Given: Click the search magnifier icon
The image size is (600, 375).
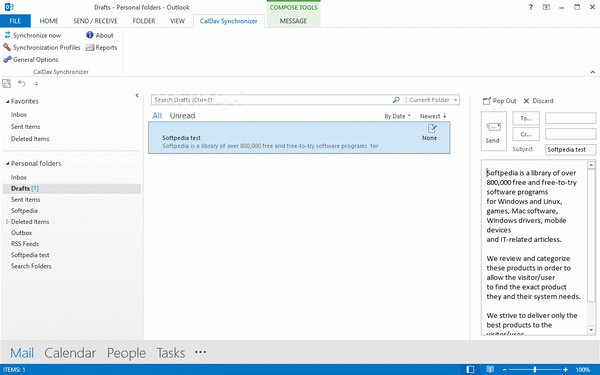Looking at the screenshot, I should tap(396, 100).
